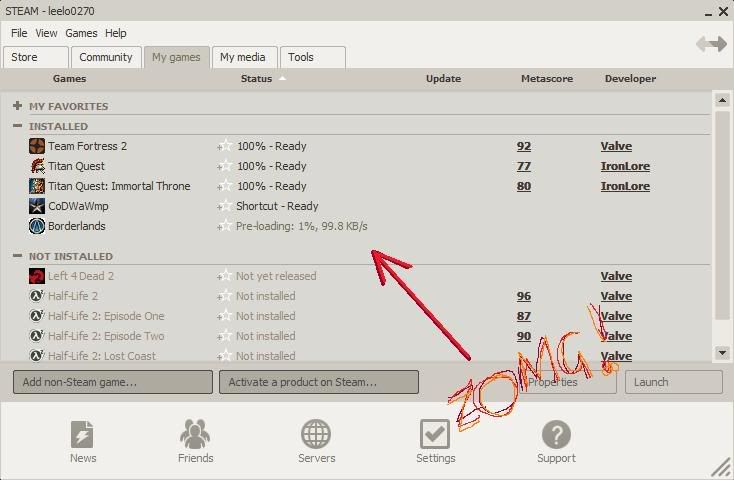Switch to the Community tab
Screen dimensions: 734x480
(106, 57)
